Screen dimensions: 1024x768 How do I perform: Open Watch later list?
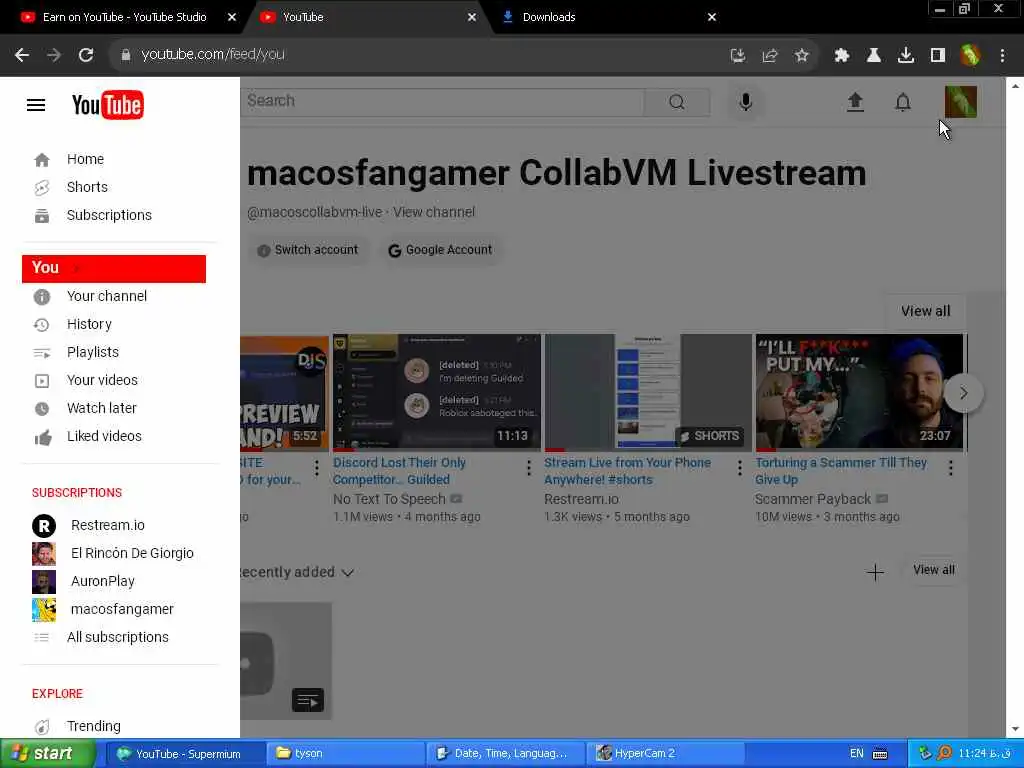click(101, 409)
